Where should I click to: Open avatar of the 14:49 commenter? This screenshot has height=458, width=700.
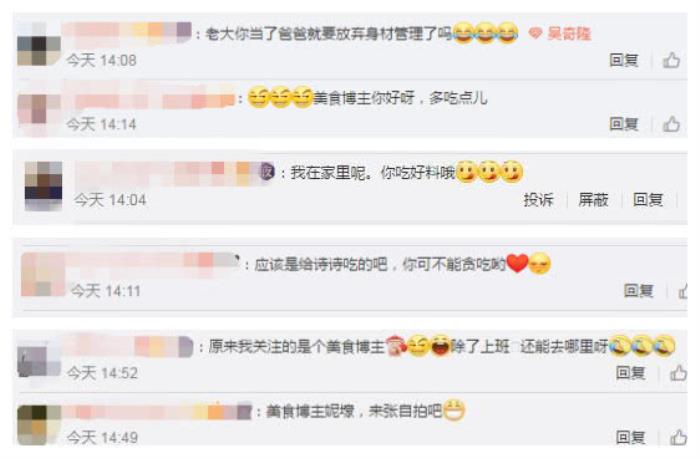tap(39, 425)
